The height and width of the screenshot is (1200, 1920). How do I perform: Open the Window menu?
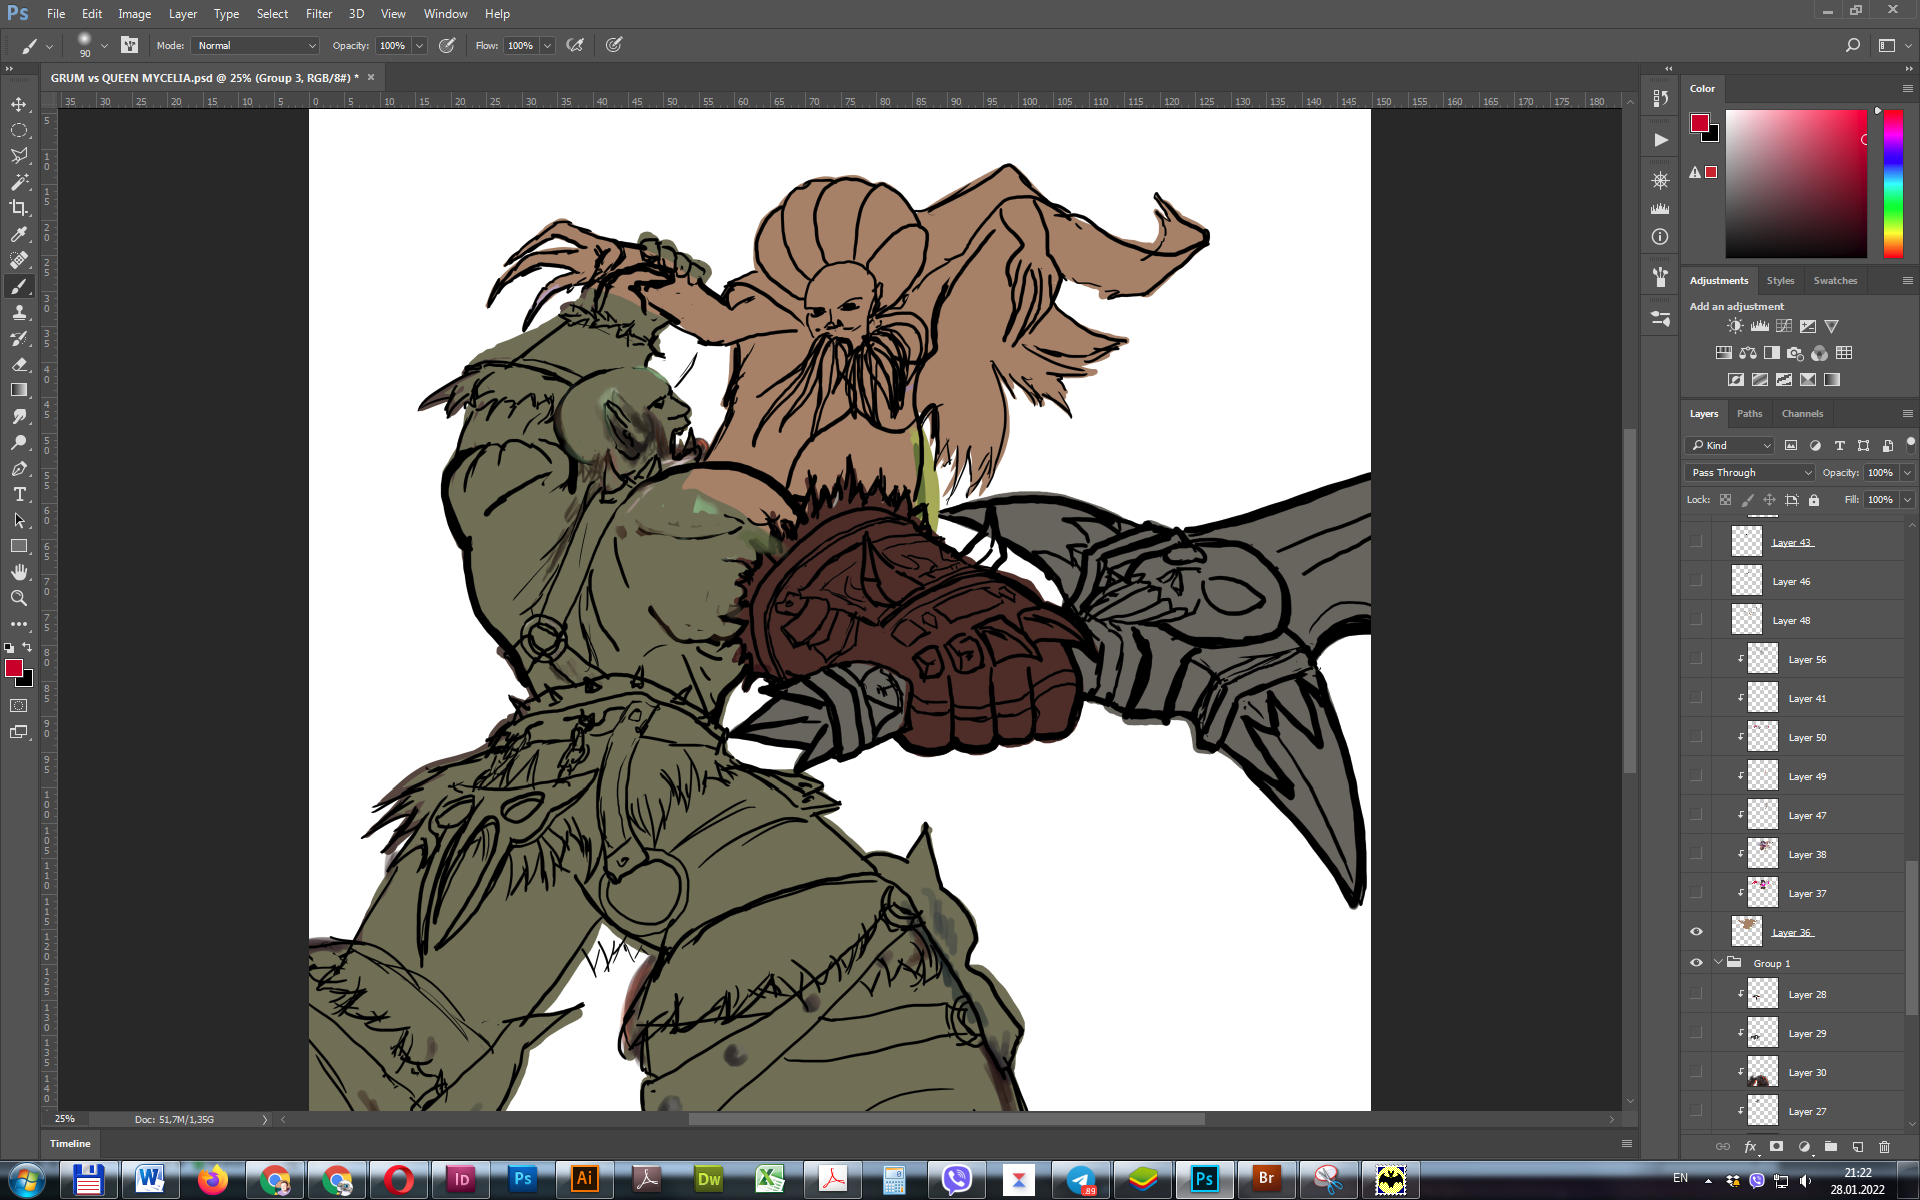click(x=445, y=14)
